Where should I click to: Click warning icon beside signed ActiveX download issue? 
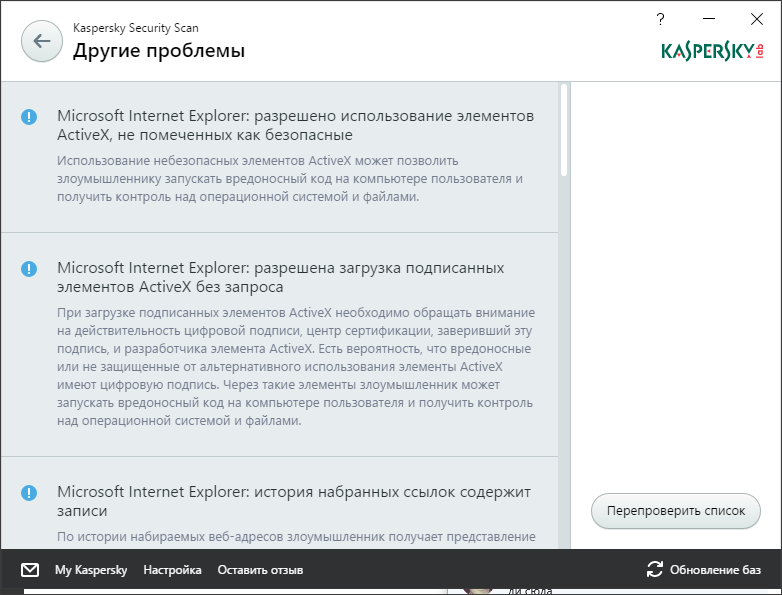coord(29,269)
